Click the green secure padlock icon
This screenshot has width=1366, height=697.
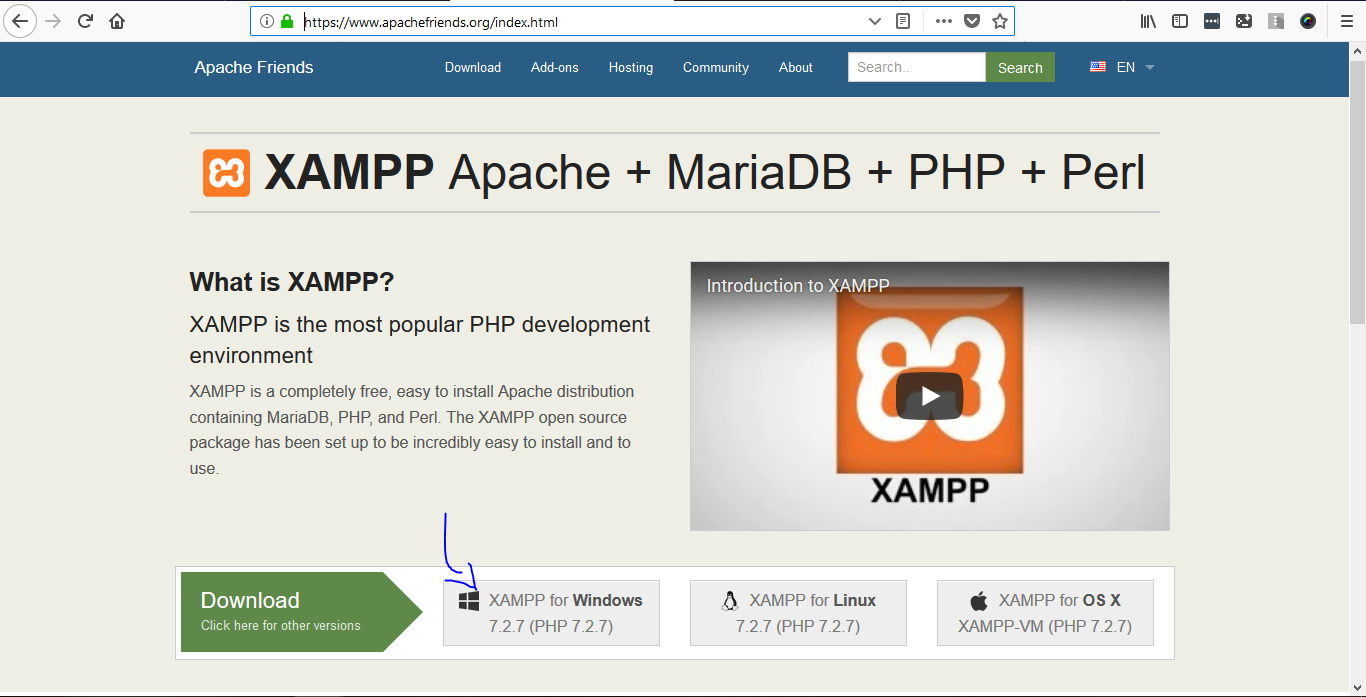click(x=288, y=21)
